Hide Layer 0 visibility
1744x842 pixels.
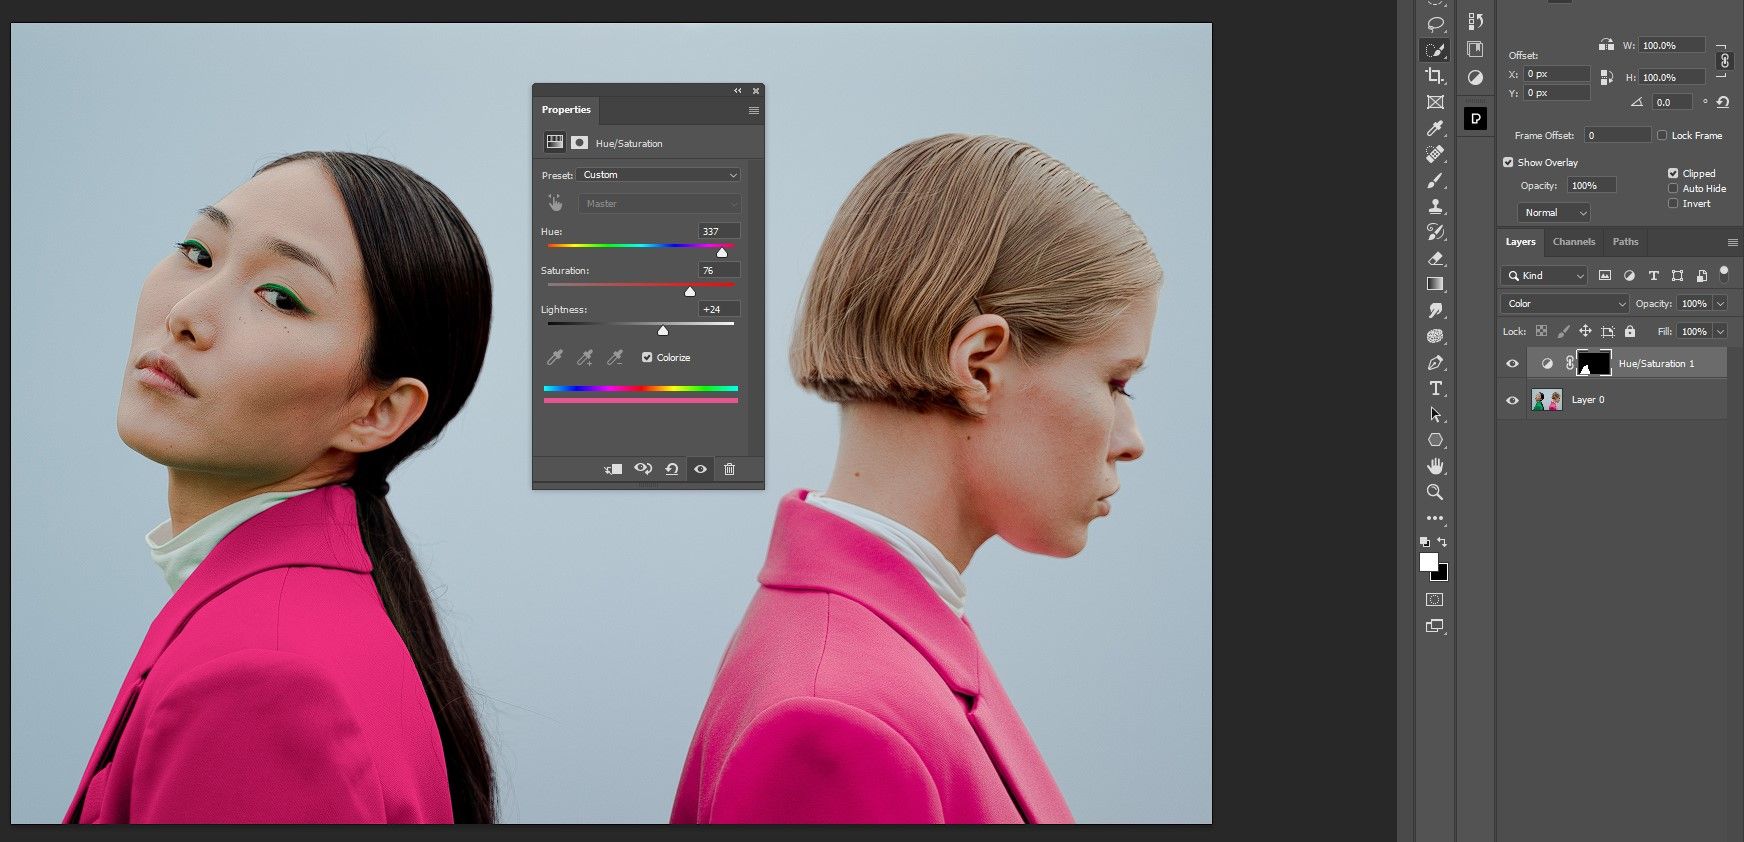tap(1512, 400)
